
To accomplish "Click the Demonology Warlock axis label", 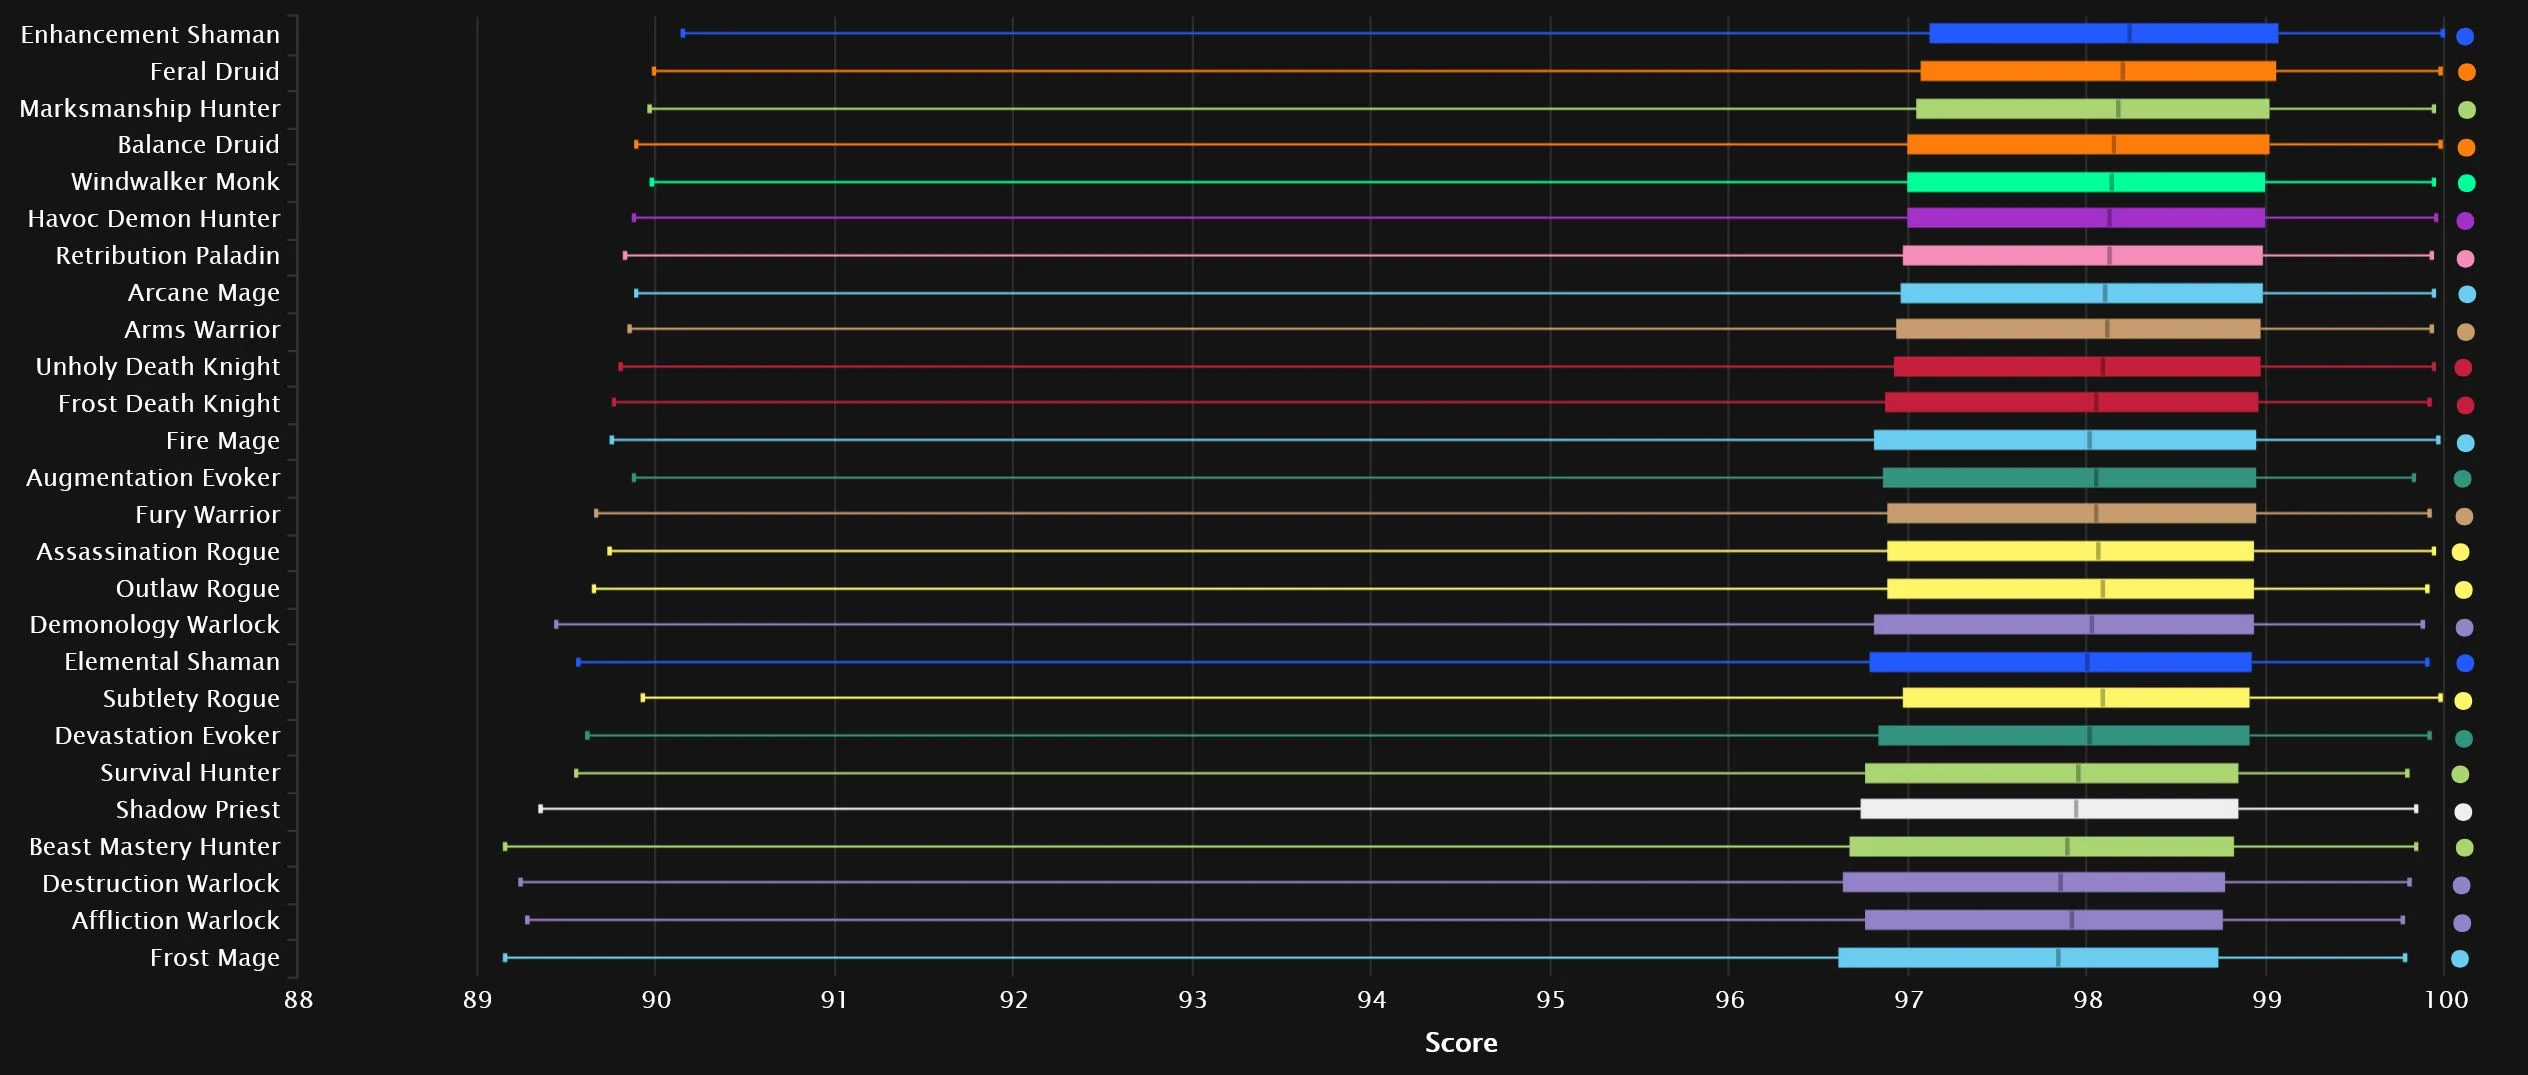I will point(155,625).
